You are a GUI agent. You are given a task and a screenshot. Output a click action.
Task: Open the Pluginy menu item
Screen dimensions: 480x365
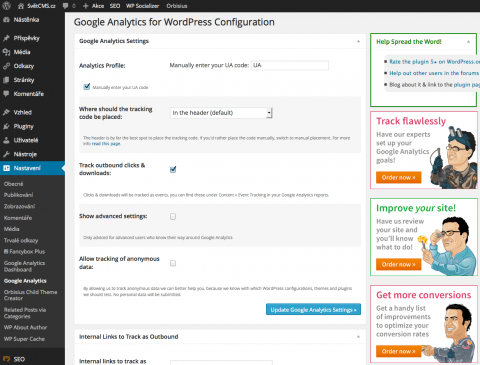[24, 126]
